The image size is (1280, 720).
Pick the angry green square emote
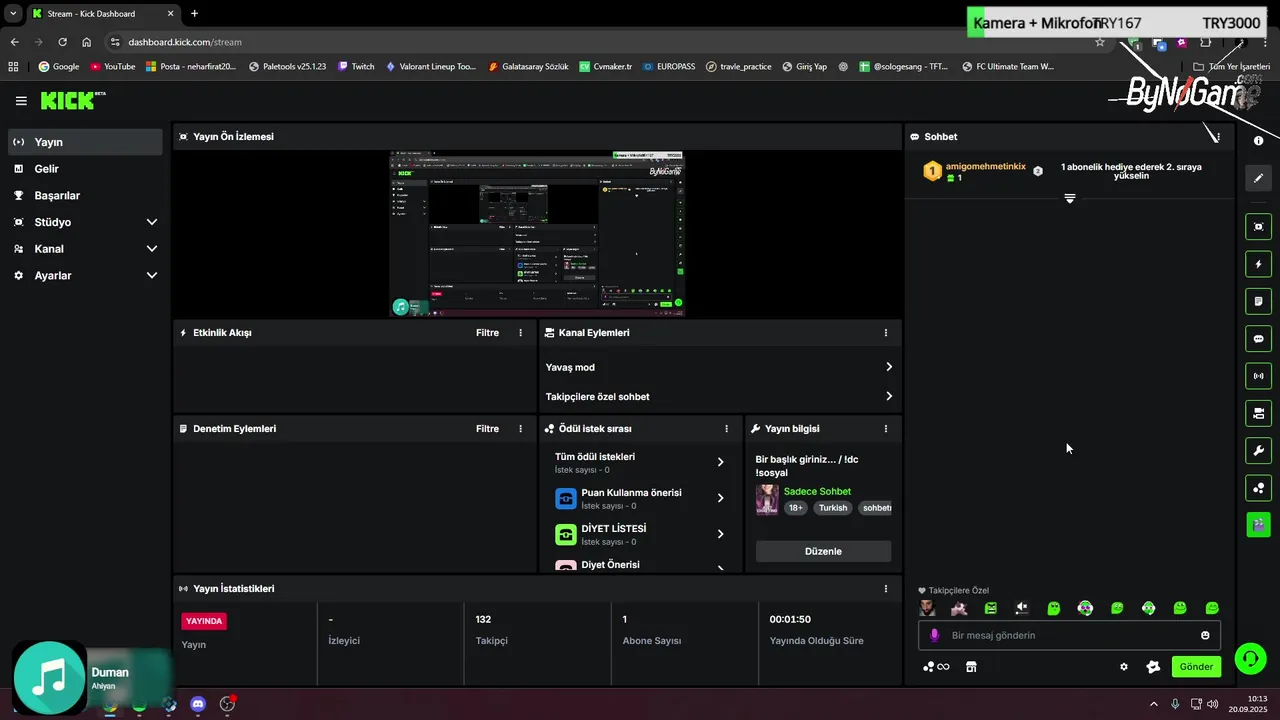tap(991, 608)
